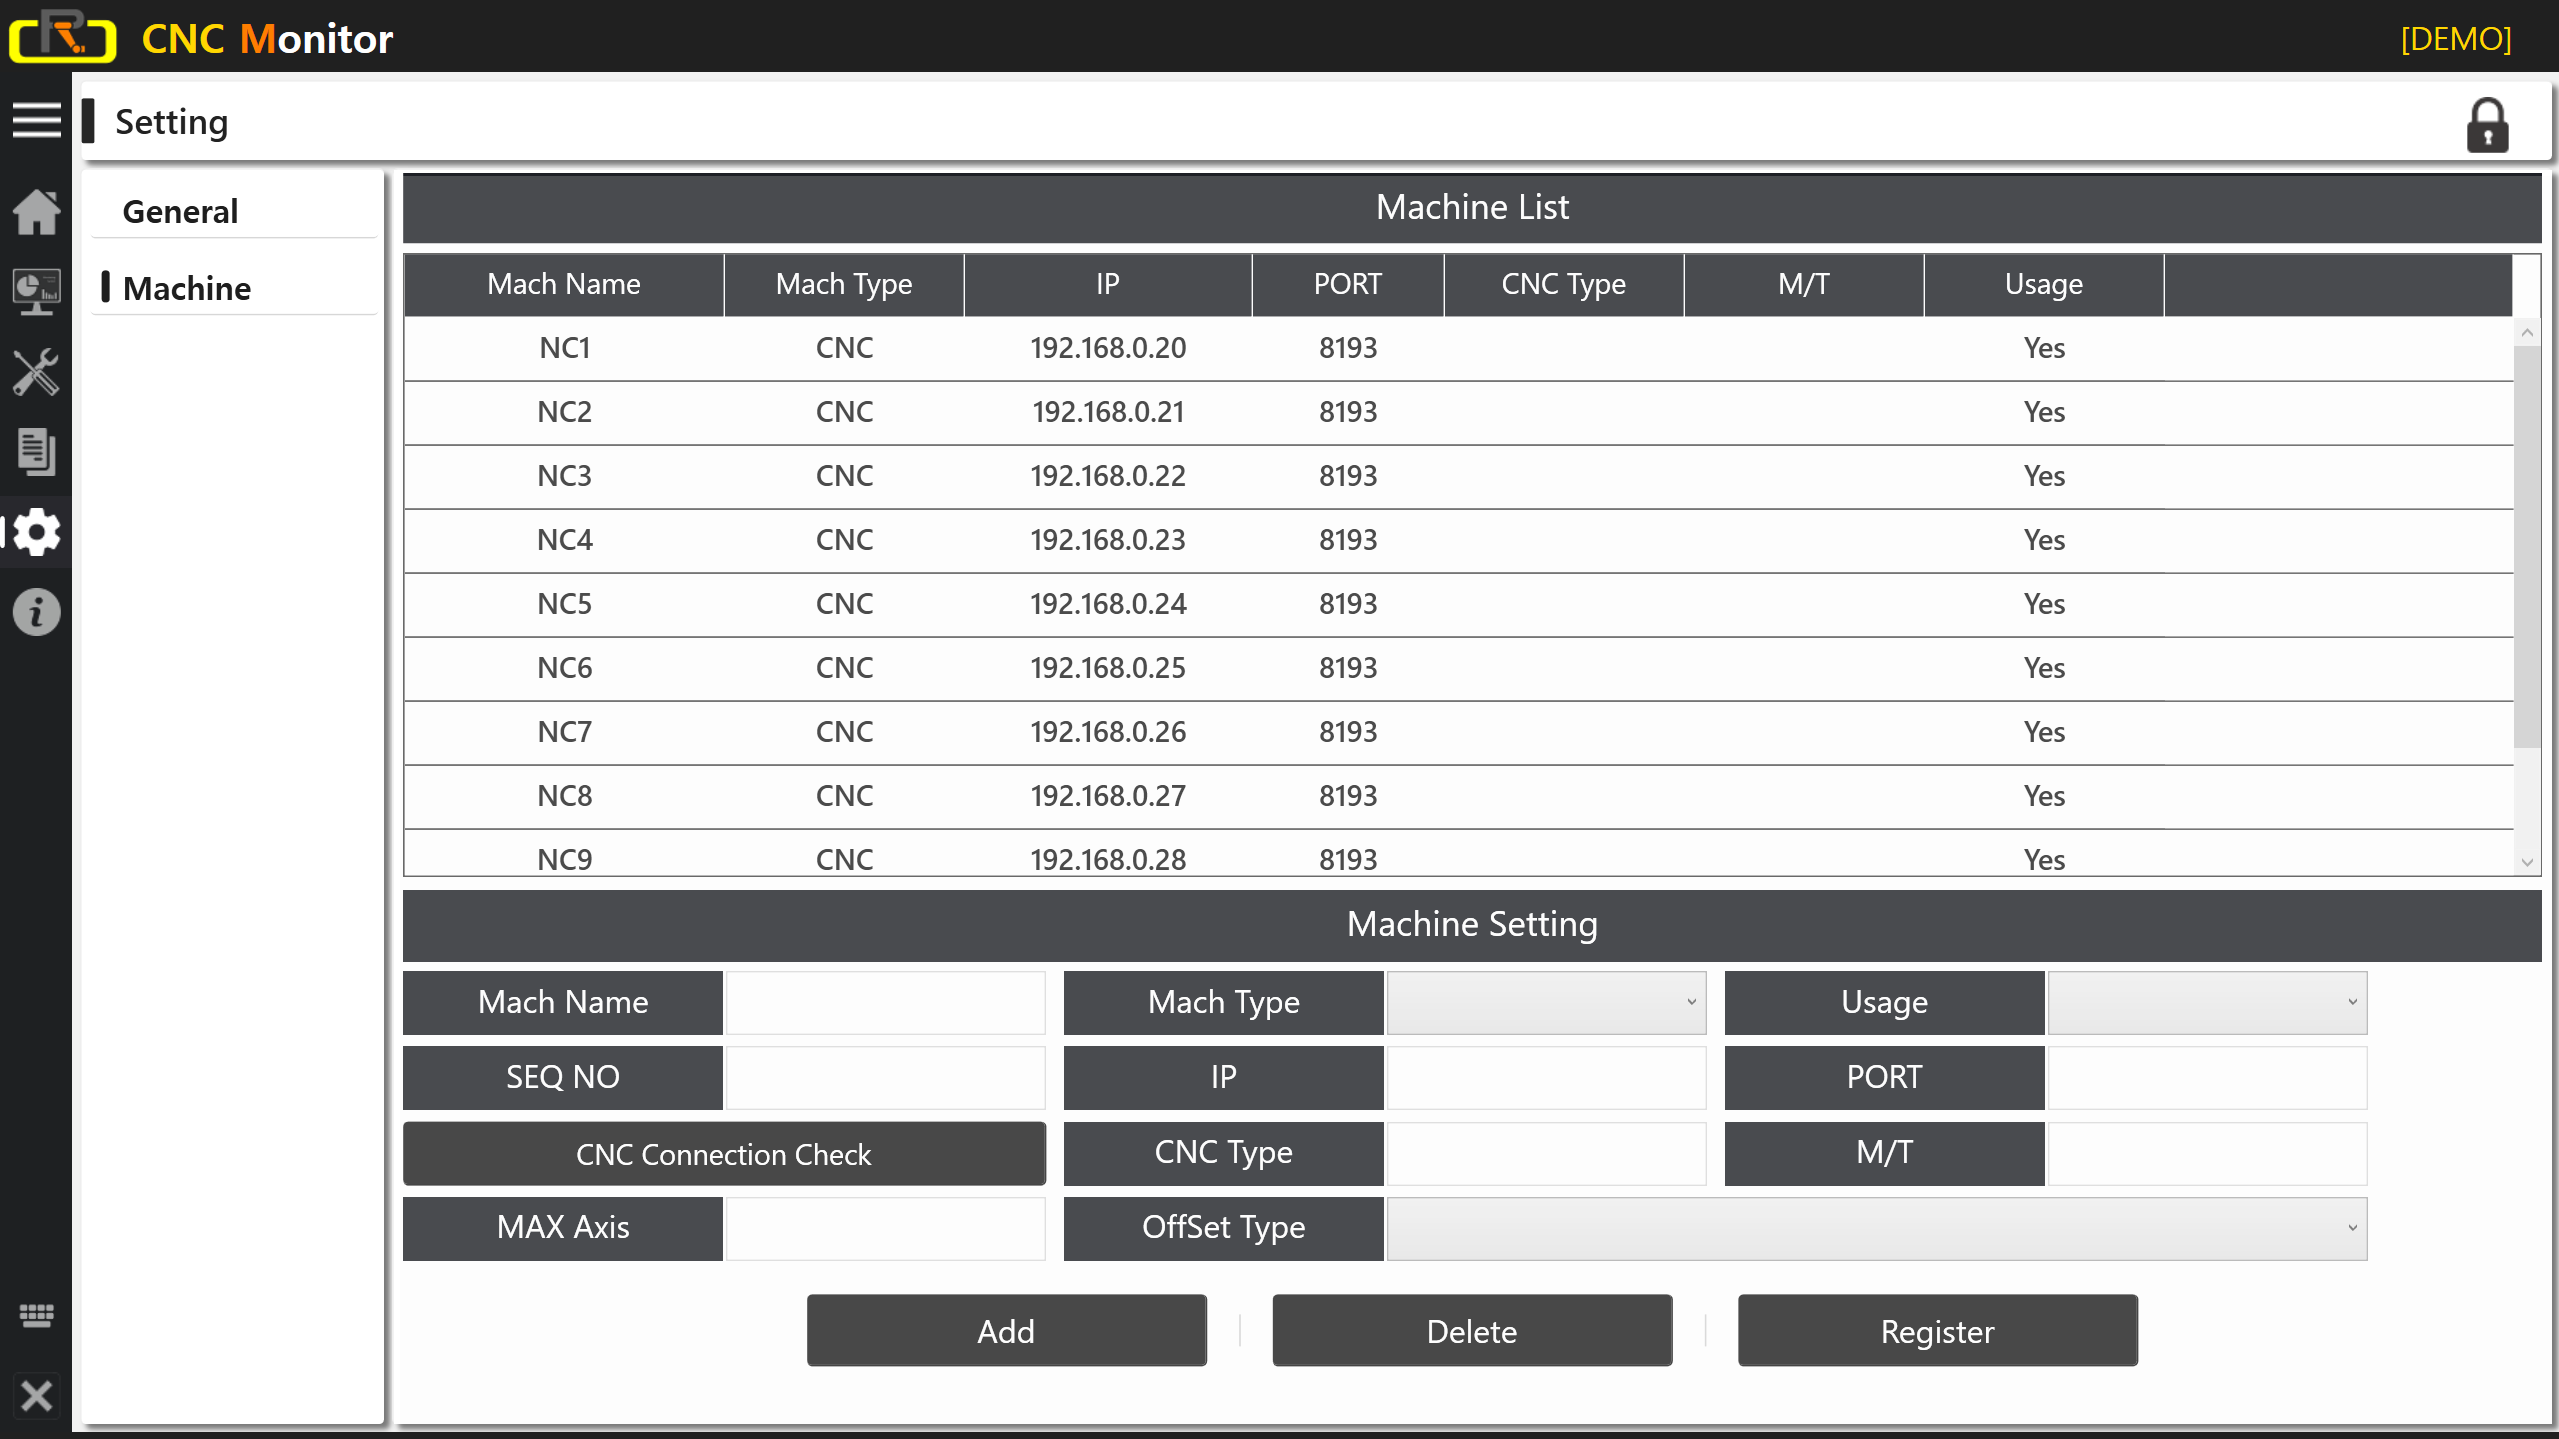Click the Mach Name input field
This screenshot has height=1439, width=2559.
click(x=885, y=1002)
